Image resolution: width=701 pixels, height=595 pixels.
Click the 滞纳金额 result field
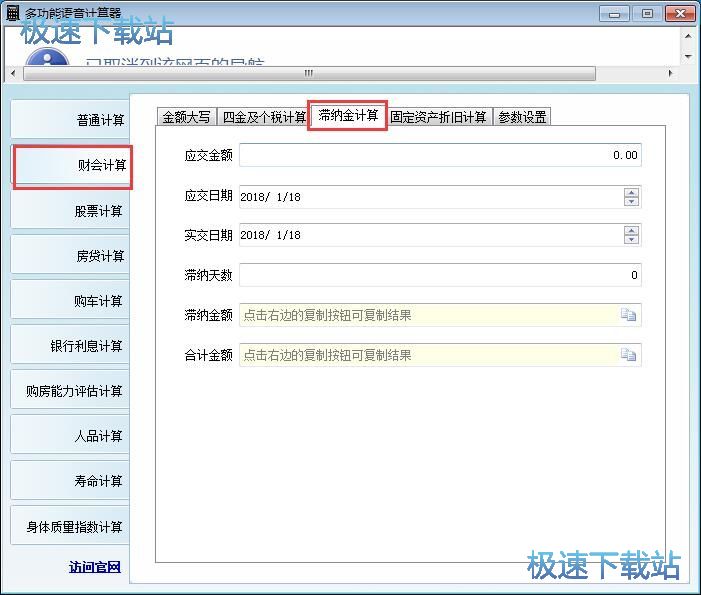(x=440, y=315)
